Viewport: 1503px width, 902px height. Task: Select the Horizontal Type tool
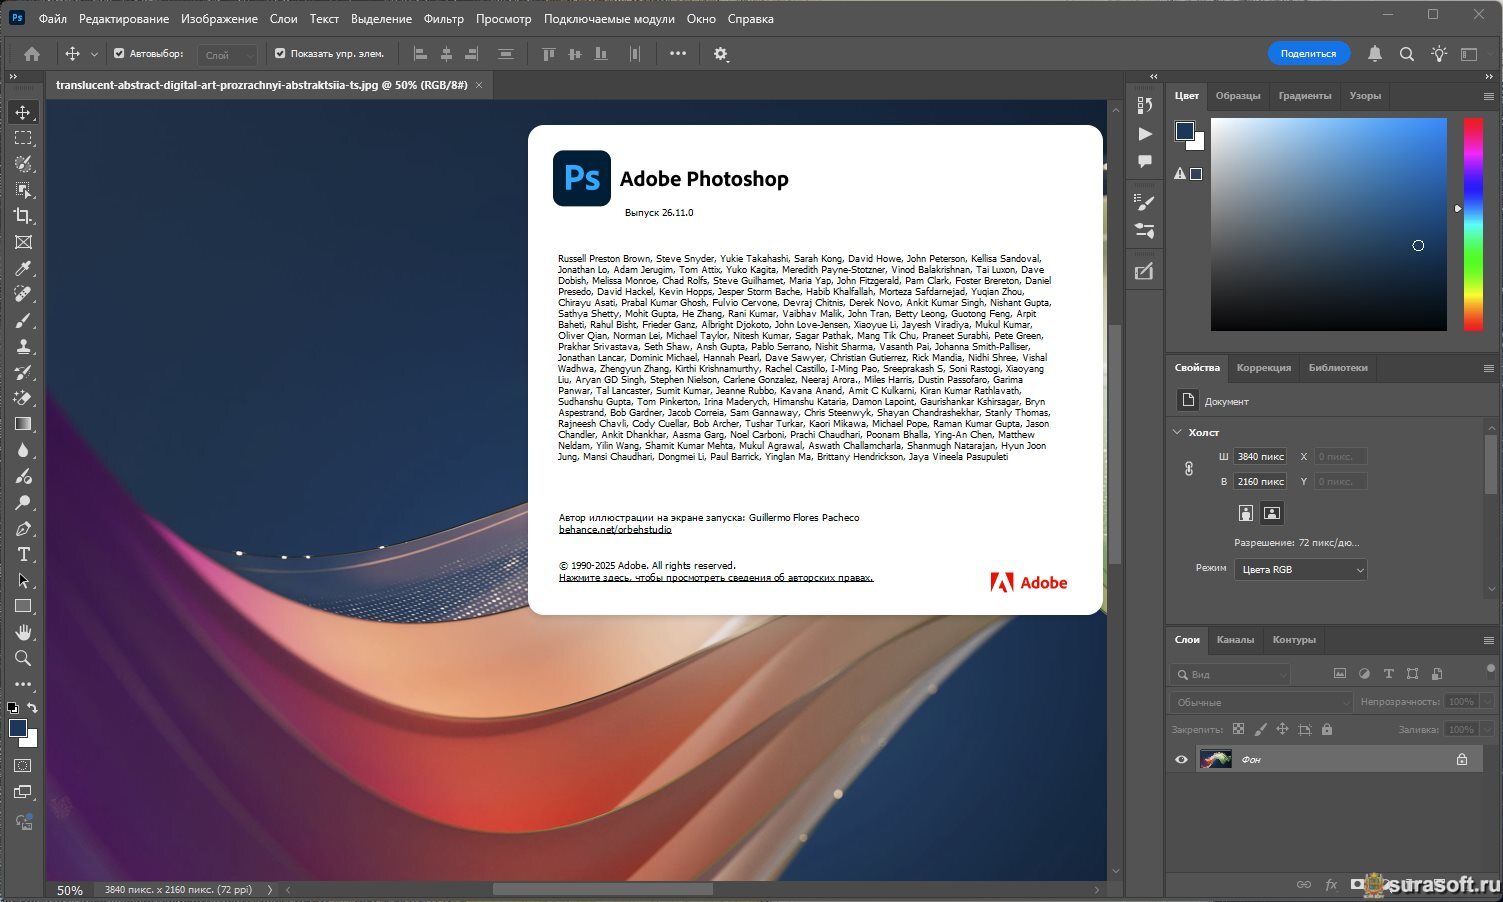click(23, 554)
